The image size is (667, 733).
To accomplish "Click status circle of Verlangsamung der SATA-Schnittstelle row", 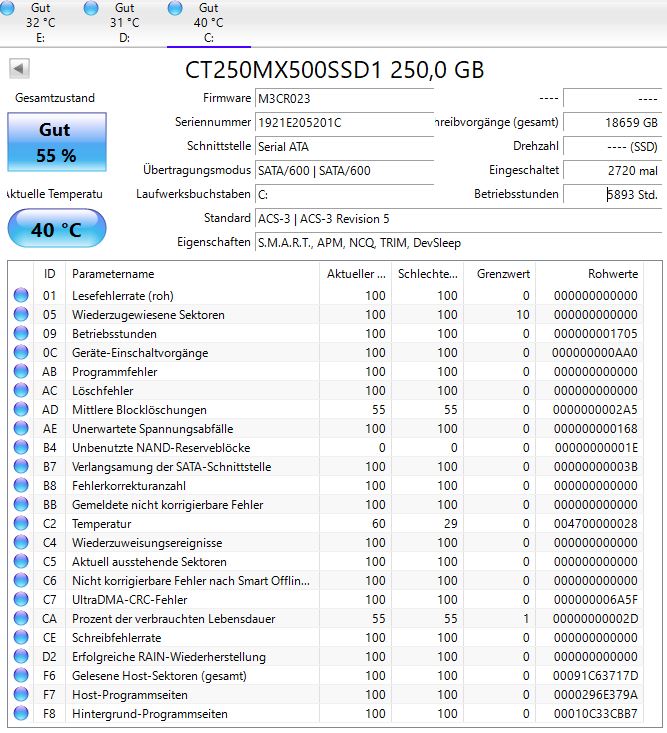I will 21,467.
